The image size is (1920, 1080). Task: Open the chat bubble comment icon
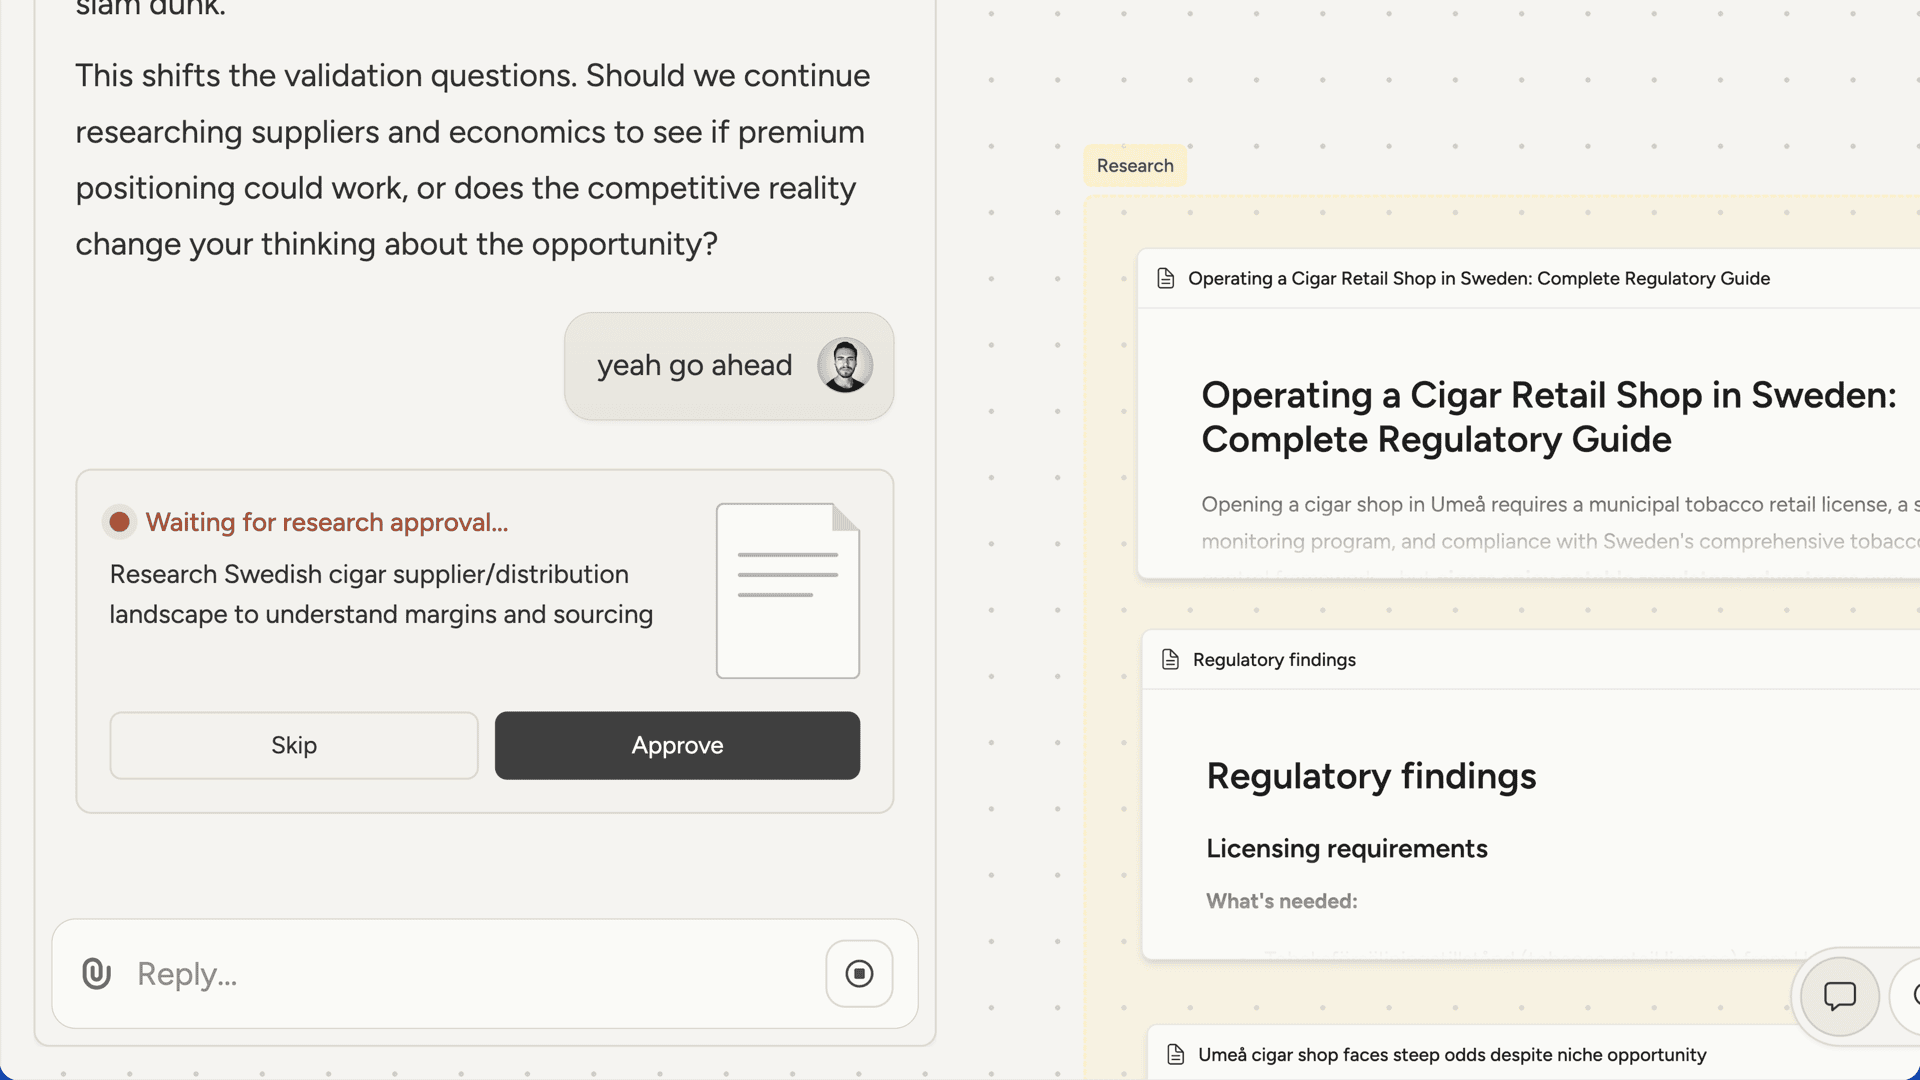[x=1839, y=996]
